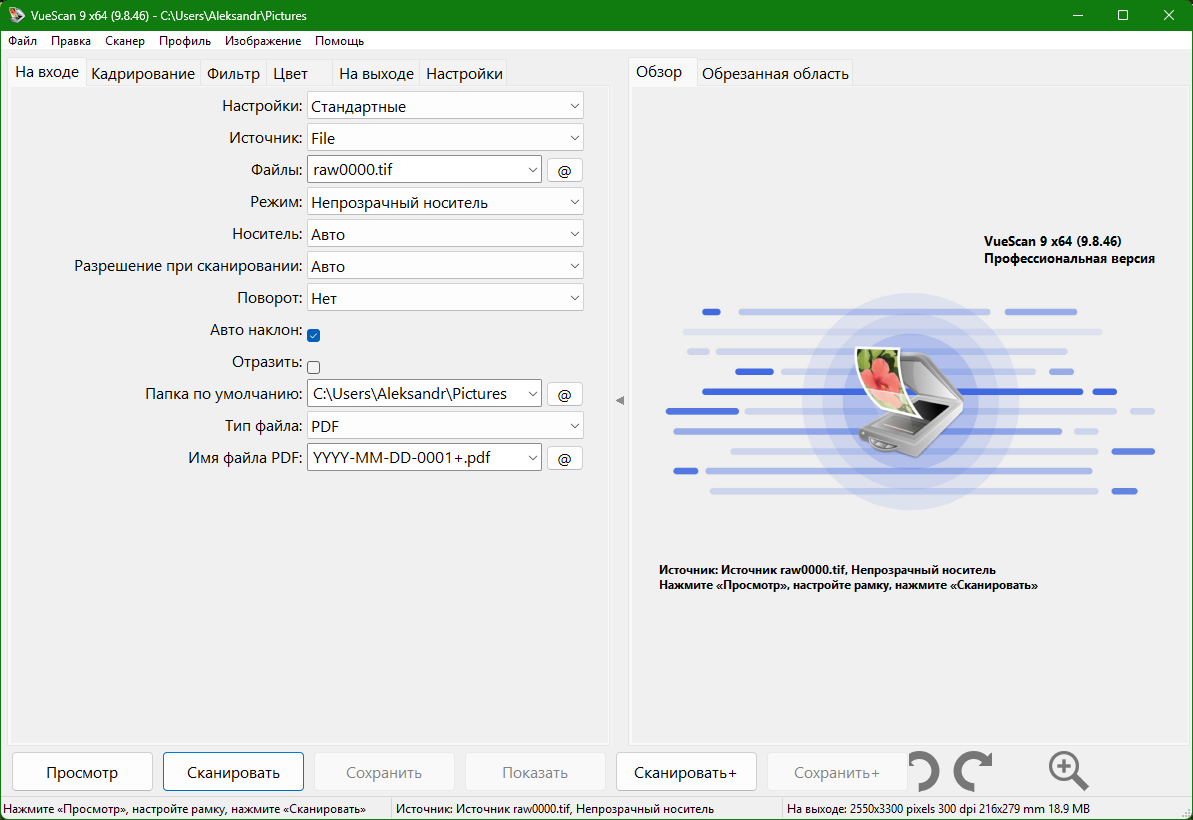Disable the Авто наклон checkbox
This screenshot has height=820, width=1193.
(x=313, y=335)
